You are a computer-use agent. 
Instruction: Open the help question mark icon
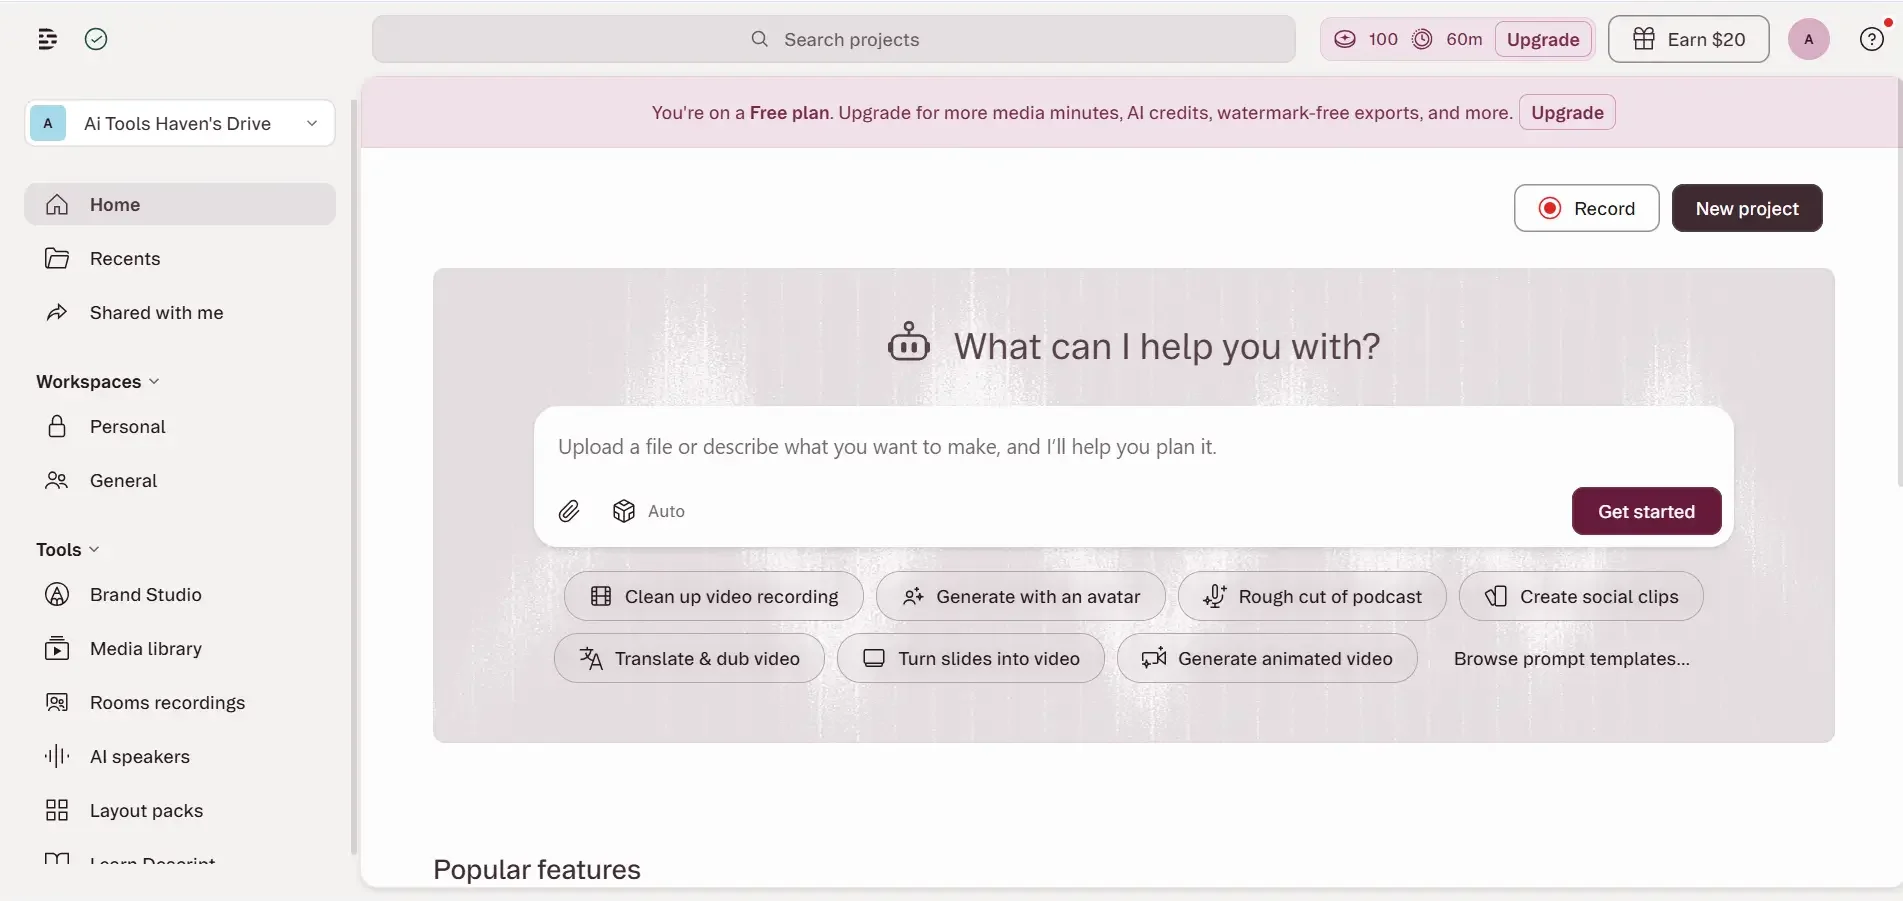[1871, 39]
